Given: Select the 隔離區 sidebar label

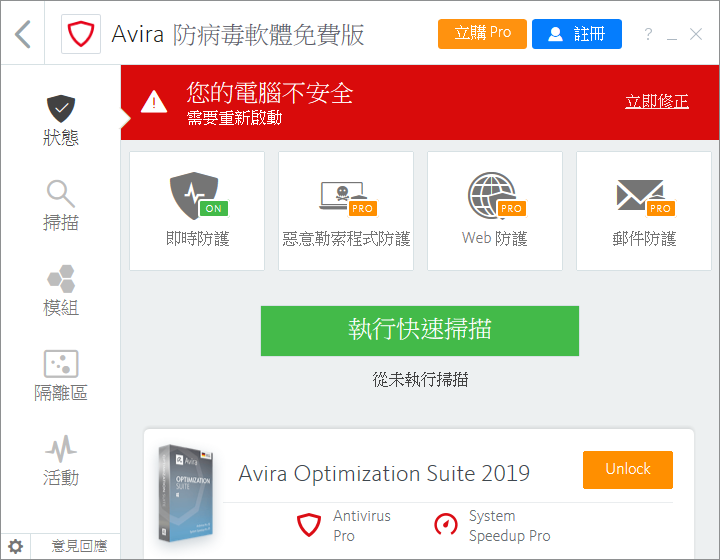Looking at the screenshot, I should click(x=61, y=392).
